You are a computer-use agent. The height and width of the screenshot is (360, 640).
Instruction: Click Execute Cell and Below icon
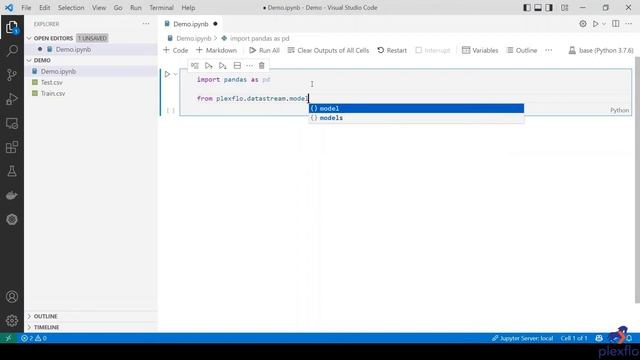222,66
